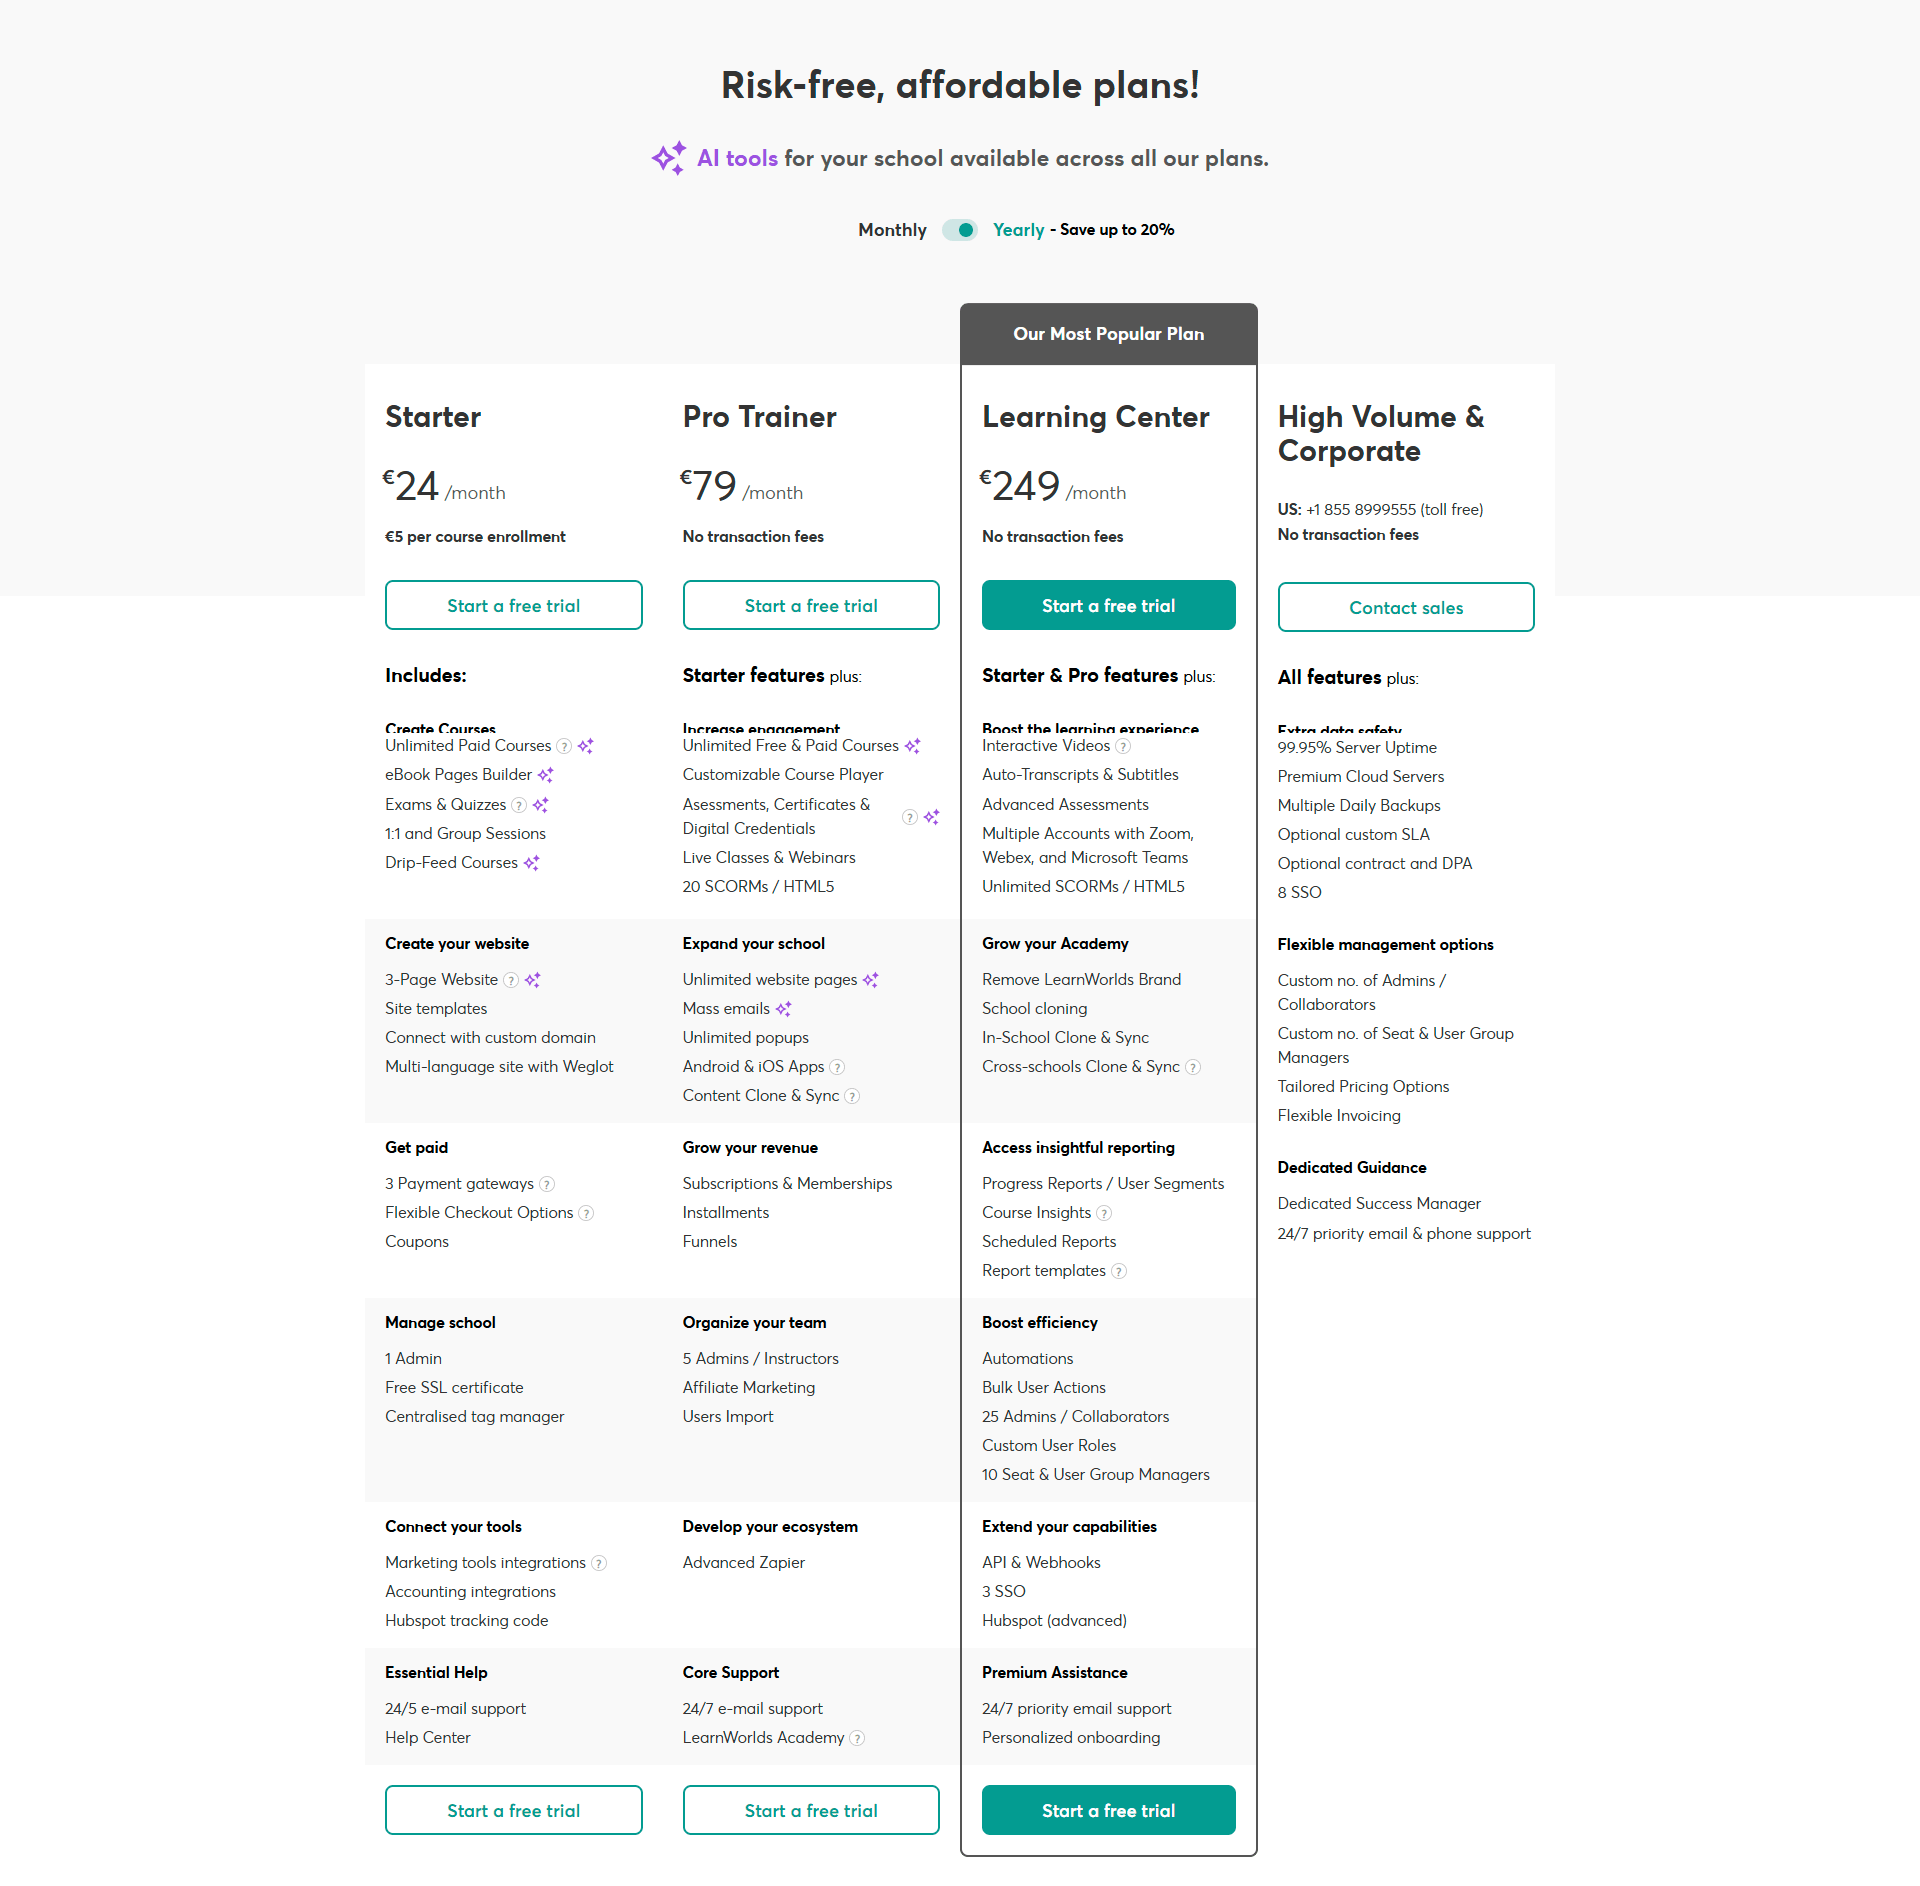The image size is (1920, 1886).
Task: Open tooltip for Cross-schools Clone & Sync
Action: pyautogui.click(x=1194, y=1067)
